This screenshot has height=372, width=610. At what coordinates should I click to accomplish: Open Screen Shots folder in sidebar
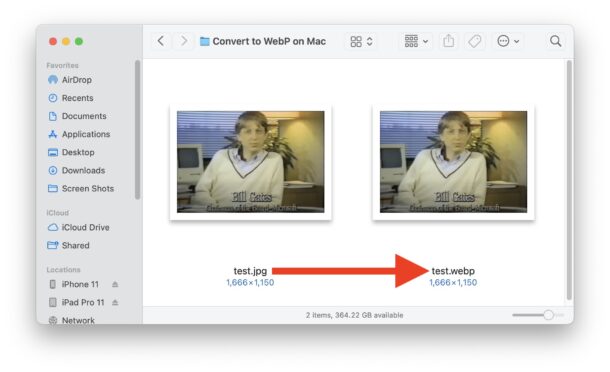click(x=88, y=188)
